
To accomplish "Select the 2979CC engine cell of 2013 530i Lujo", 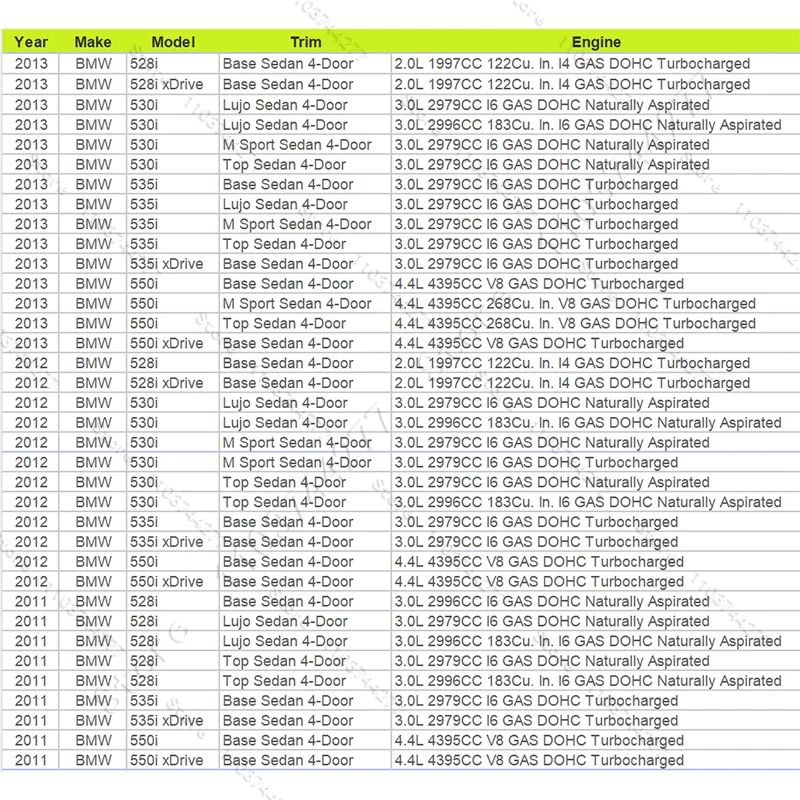I will [x=596, y=105].
